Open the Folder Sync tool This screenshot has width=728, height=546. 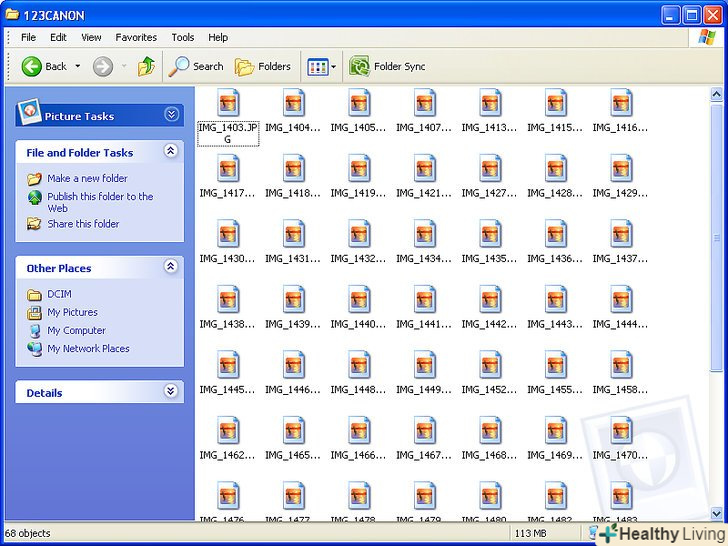388,67
